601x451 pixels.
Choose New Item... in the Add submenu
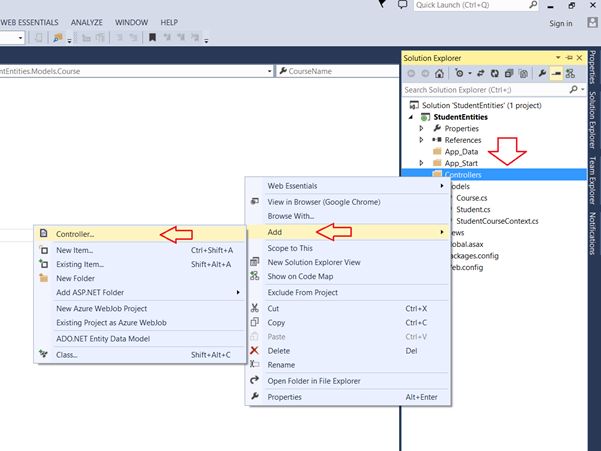click(x=140, y=250)
